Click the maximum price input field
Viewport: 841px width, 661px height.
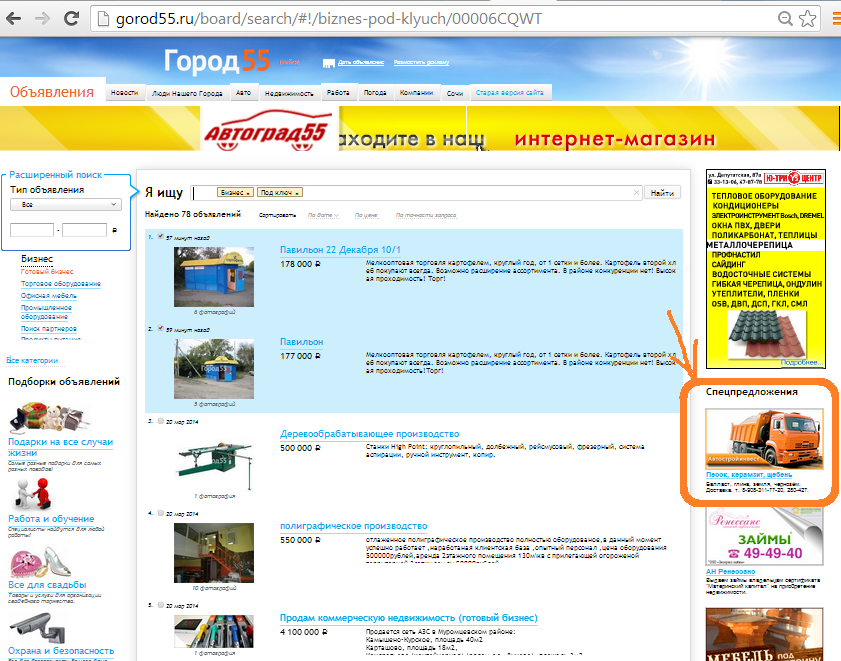[84, 230]
